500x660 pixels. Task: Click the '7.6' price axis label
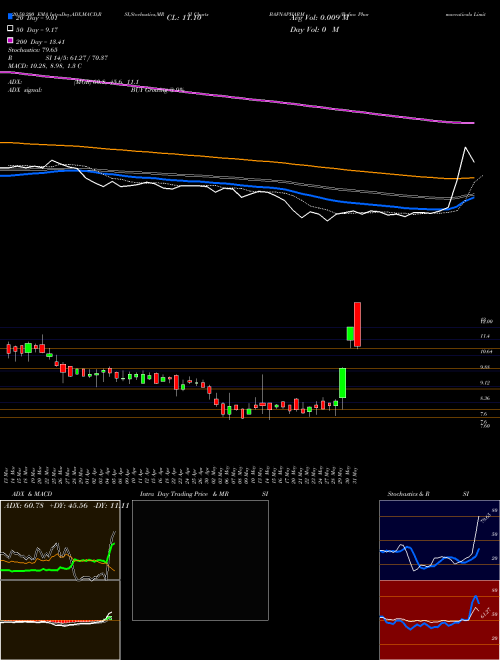[x=484, y=414]
